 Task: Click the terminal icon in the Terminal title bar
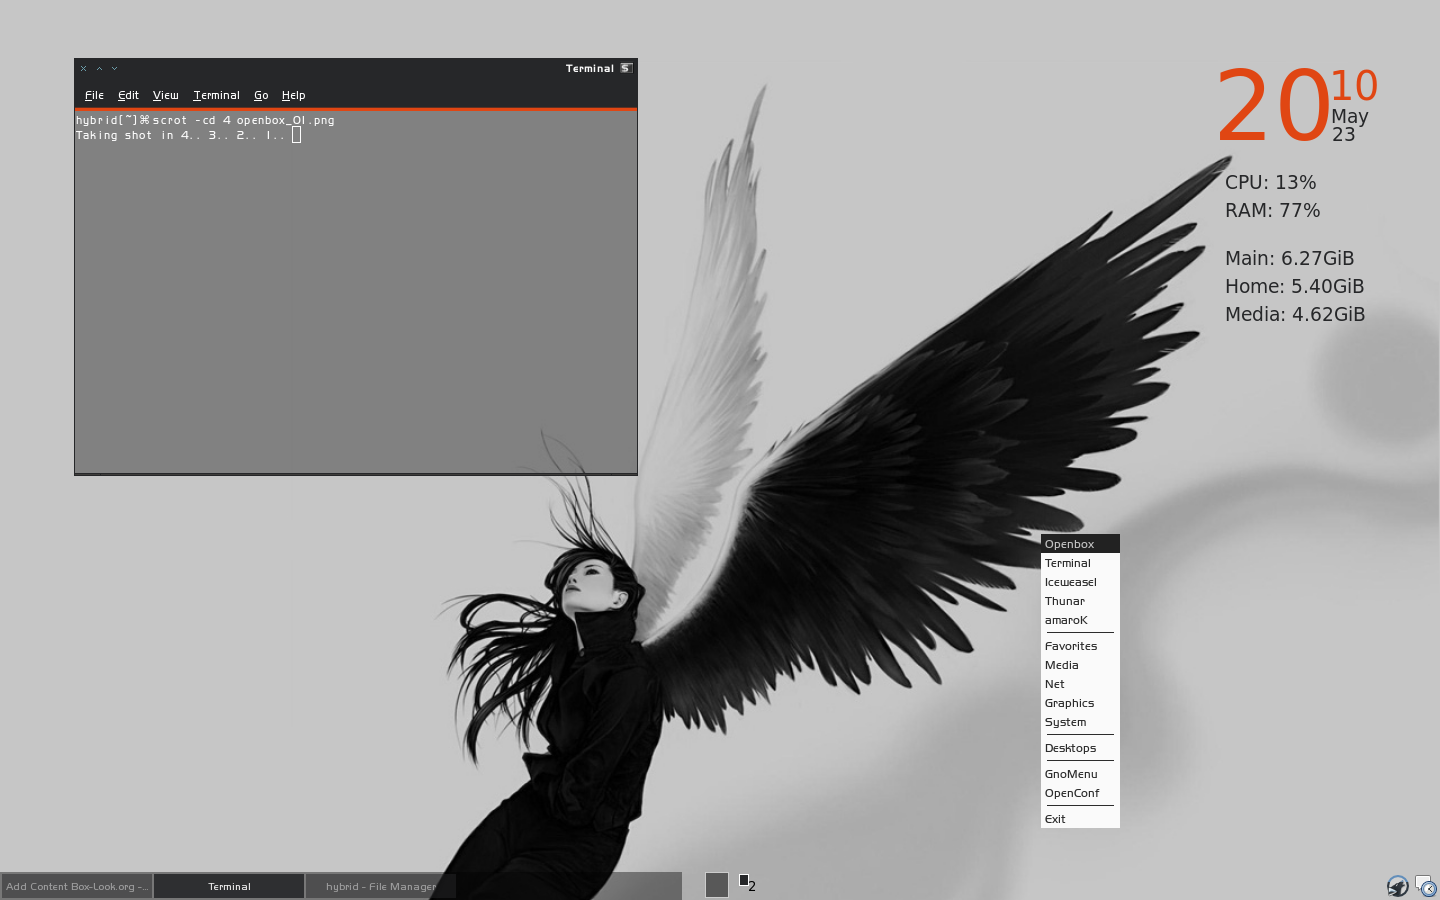tap(626, 68)
